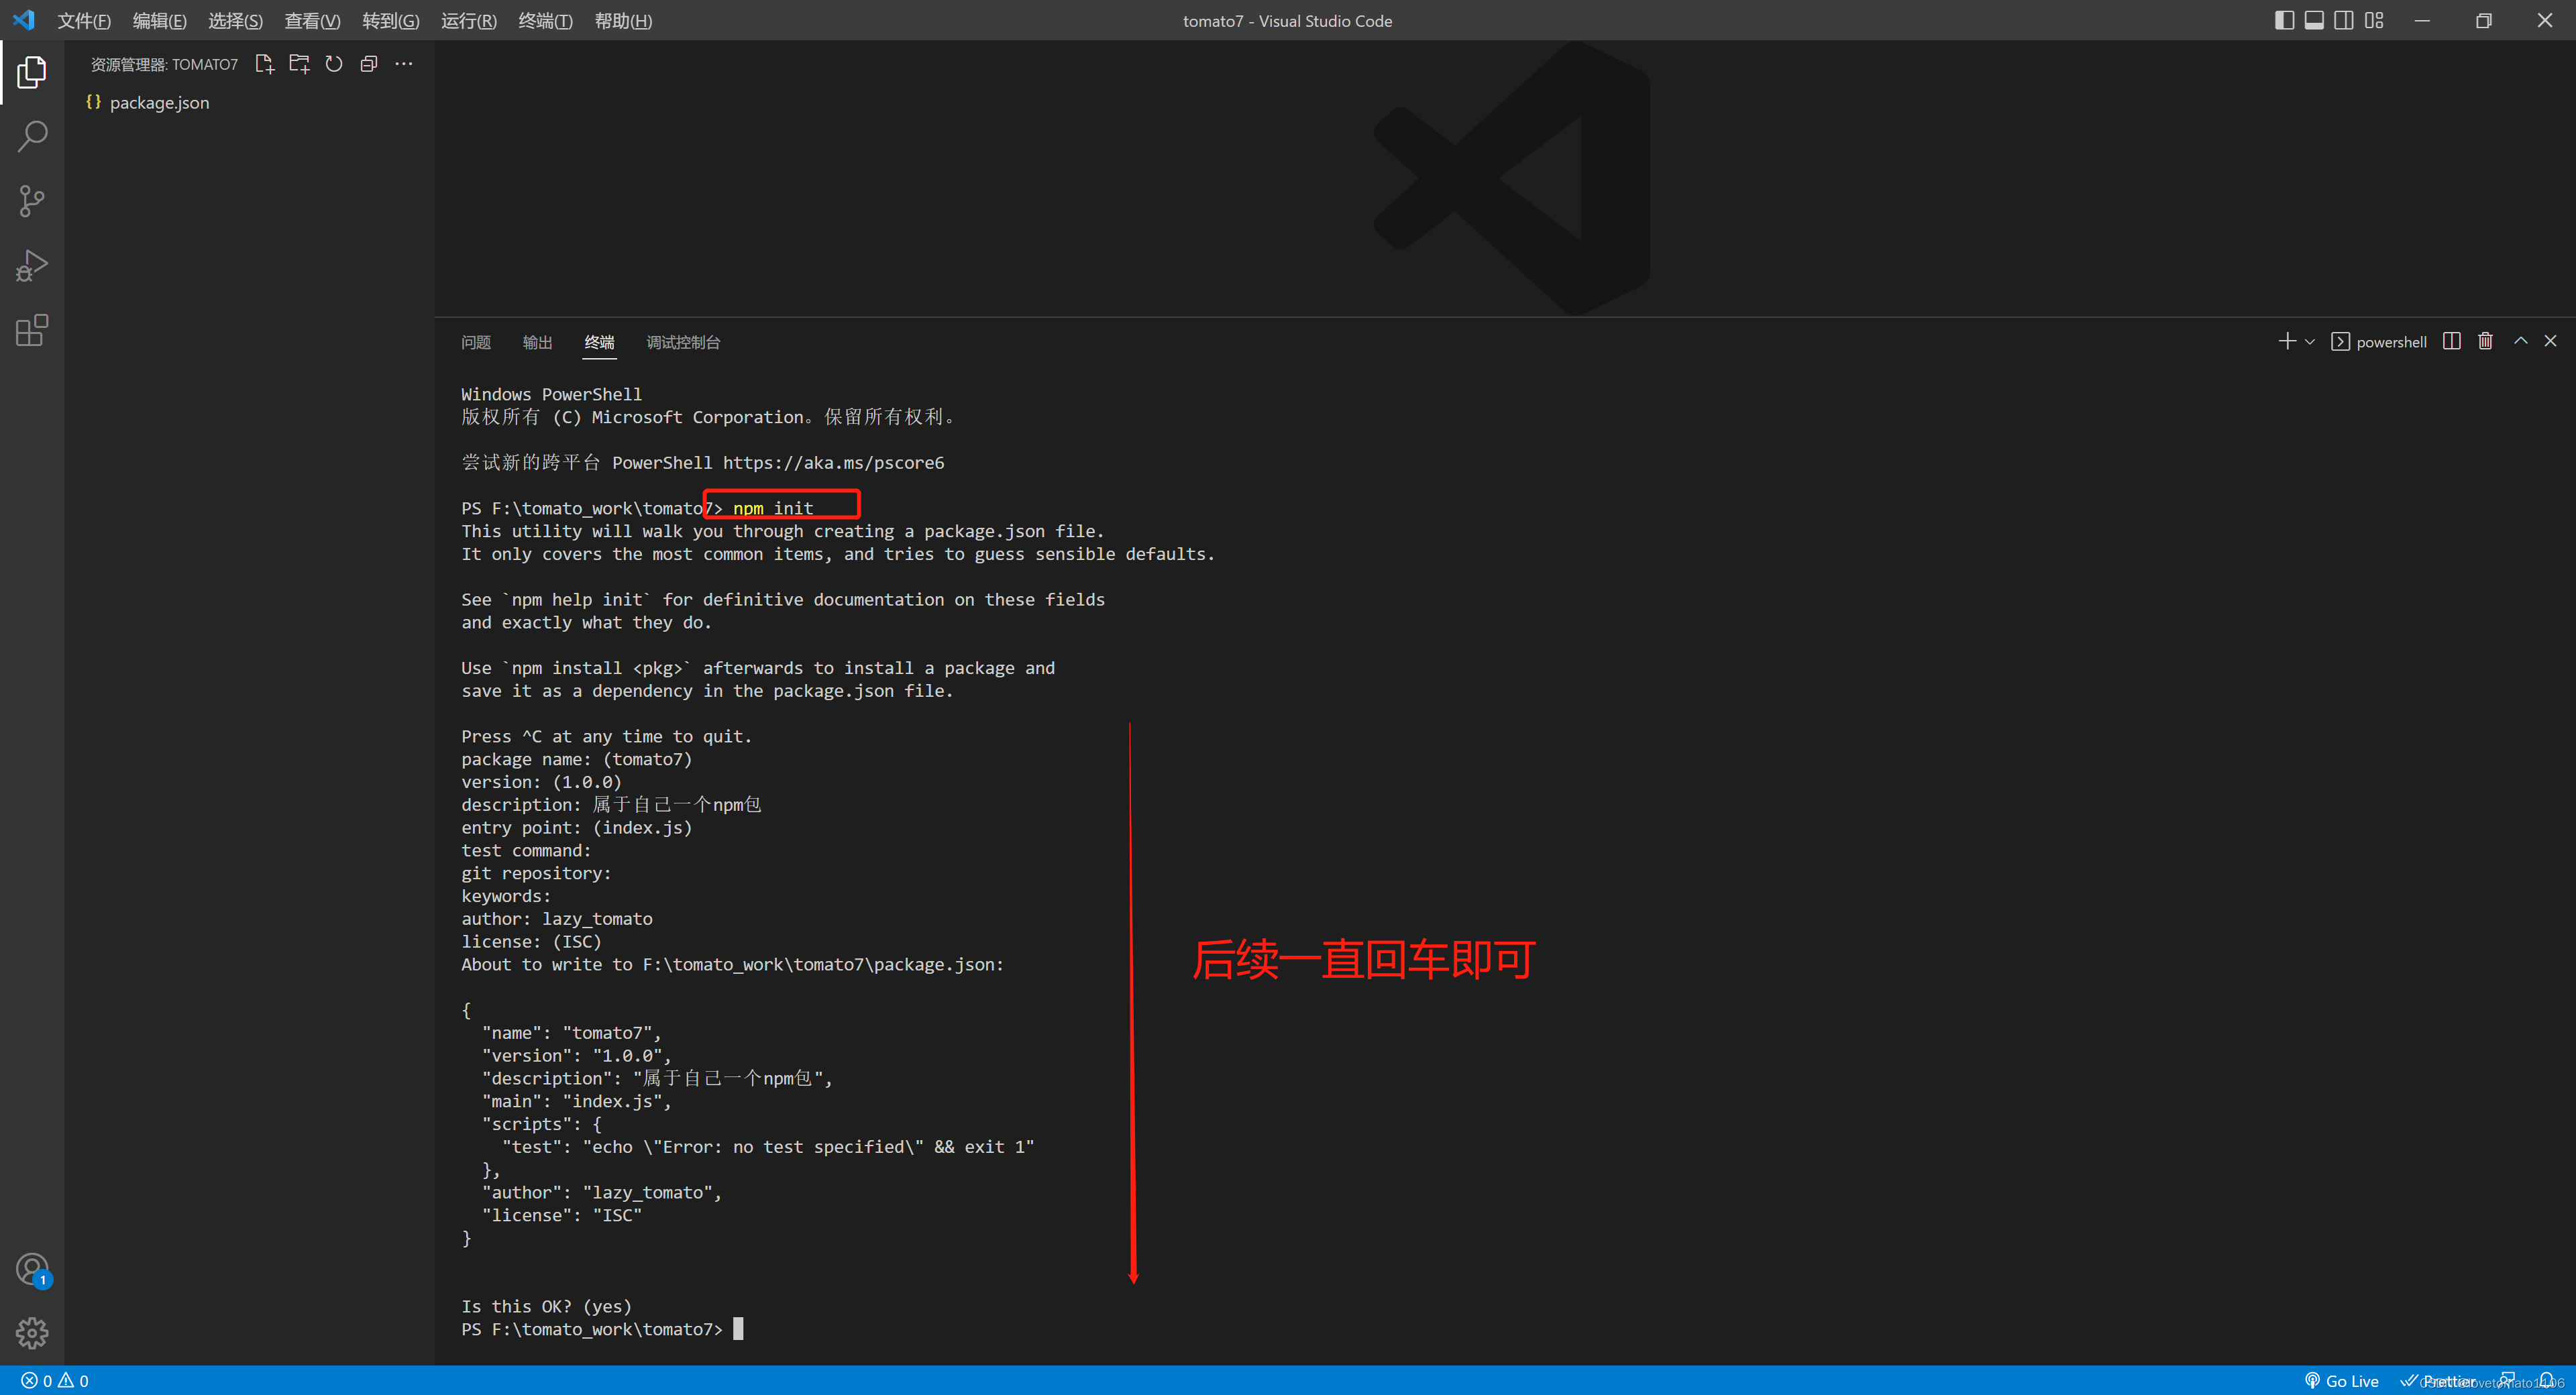Open the Search view in activity bar

click(32, 136)
